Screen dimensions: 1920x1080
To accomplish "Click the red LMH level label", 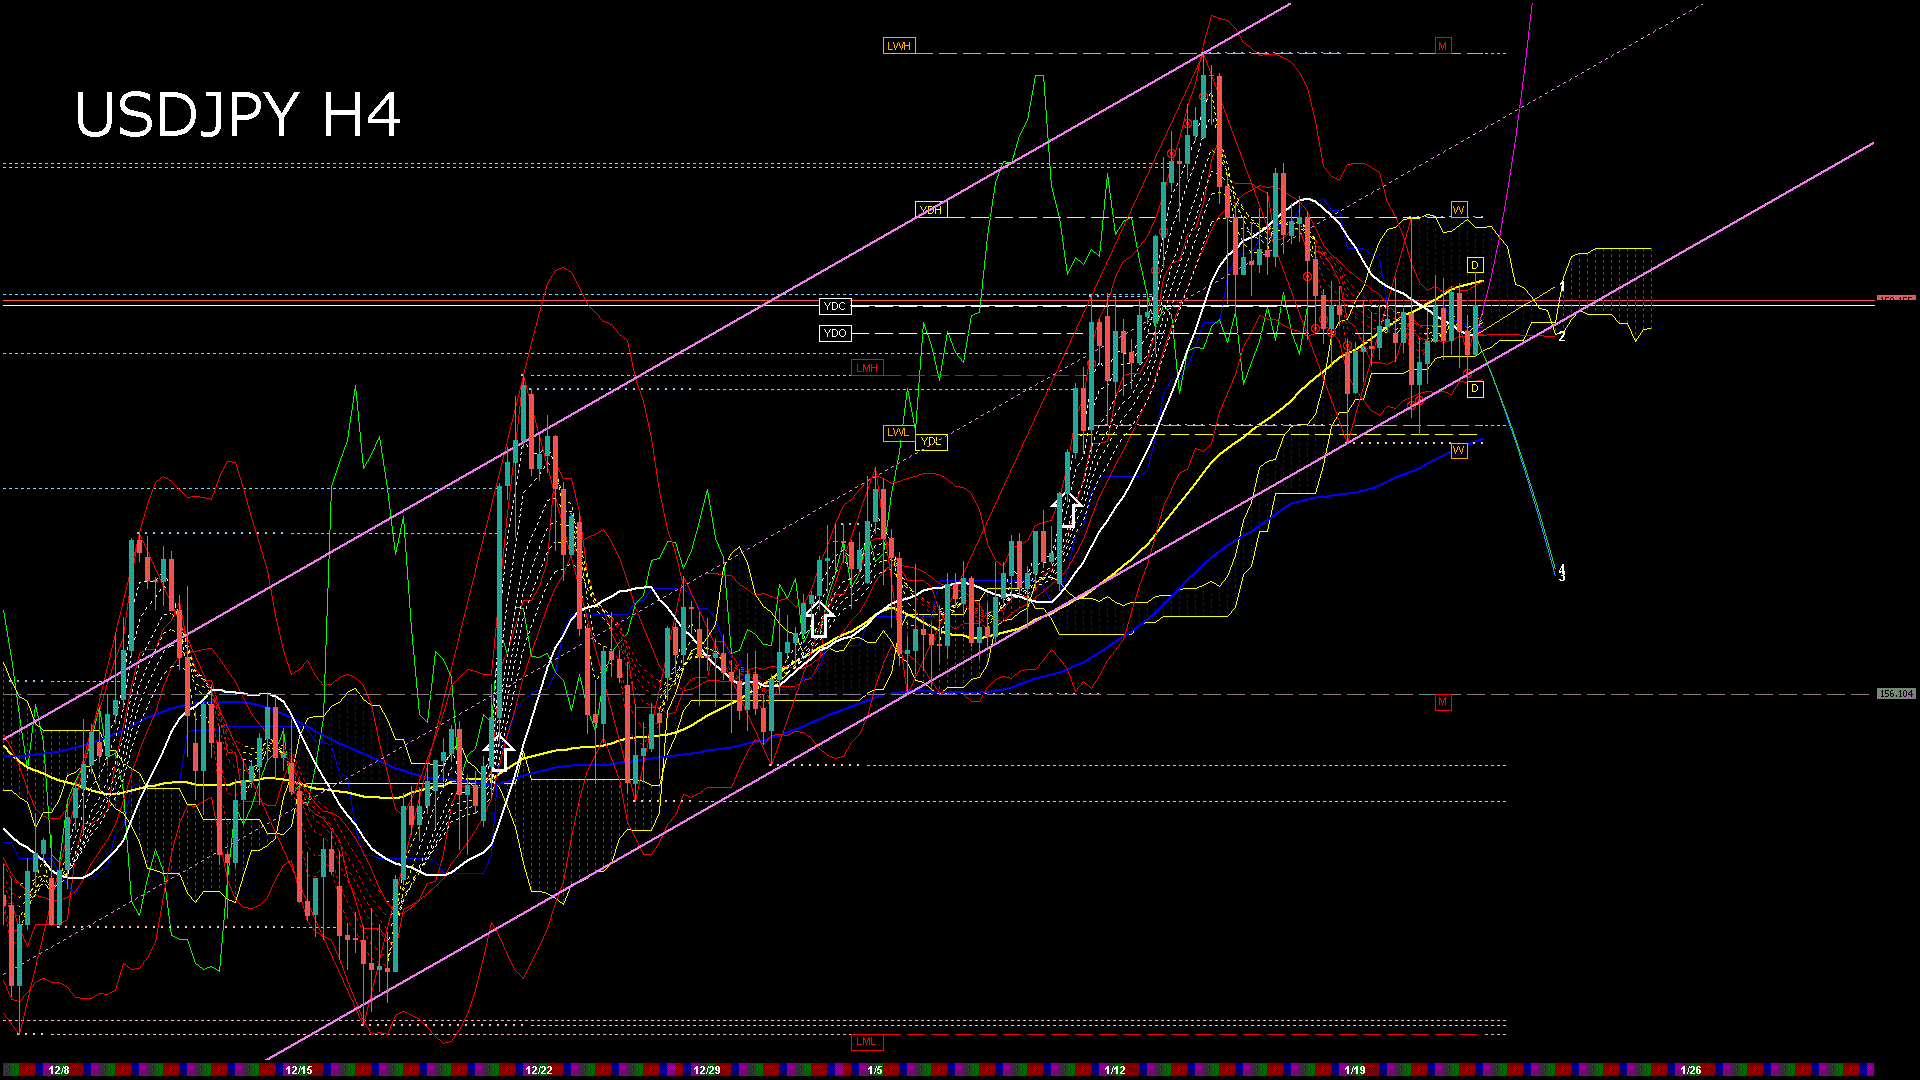I will tap(866, 368).
